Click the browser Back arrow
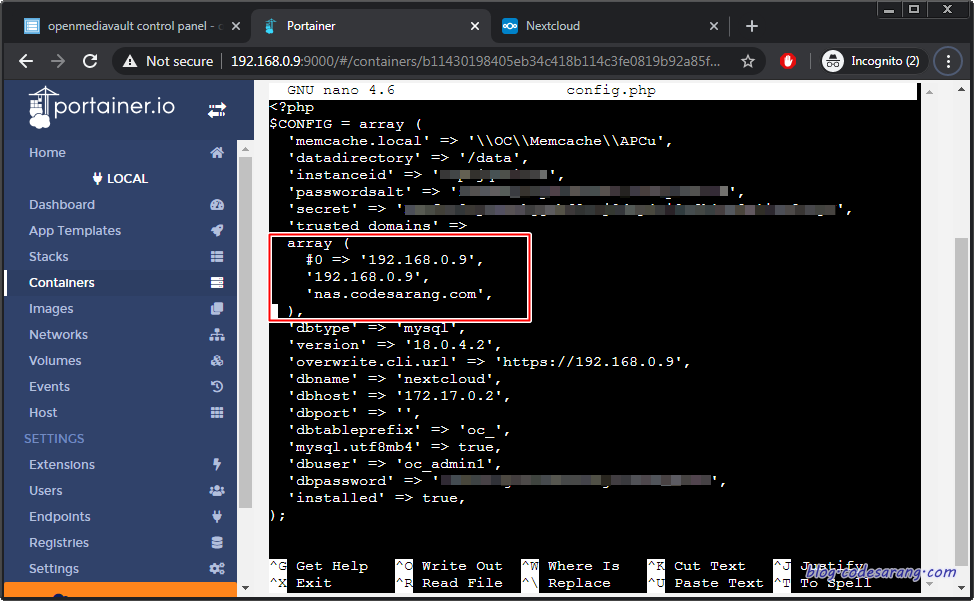 tap(26, 61)
